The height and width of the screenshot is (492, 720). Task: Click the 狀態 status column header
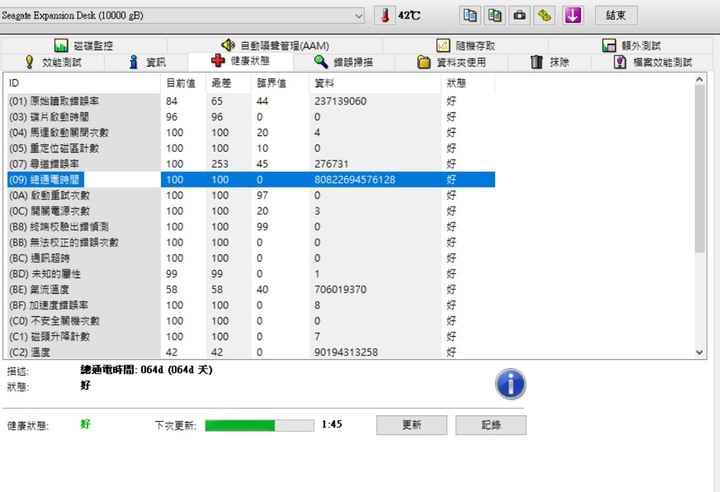pyautogui.click(x=467, y=83)
